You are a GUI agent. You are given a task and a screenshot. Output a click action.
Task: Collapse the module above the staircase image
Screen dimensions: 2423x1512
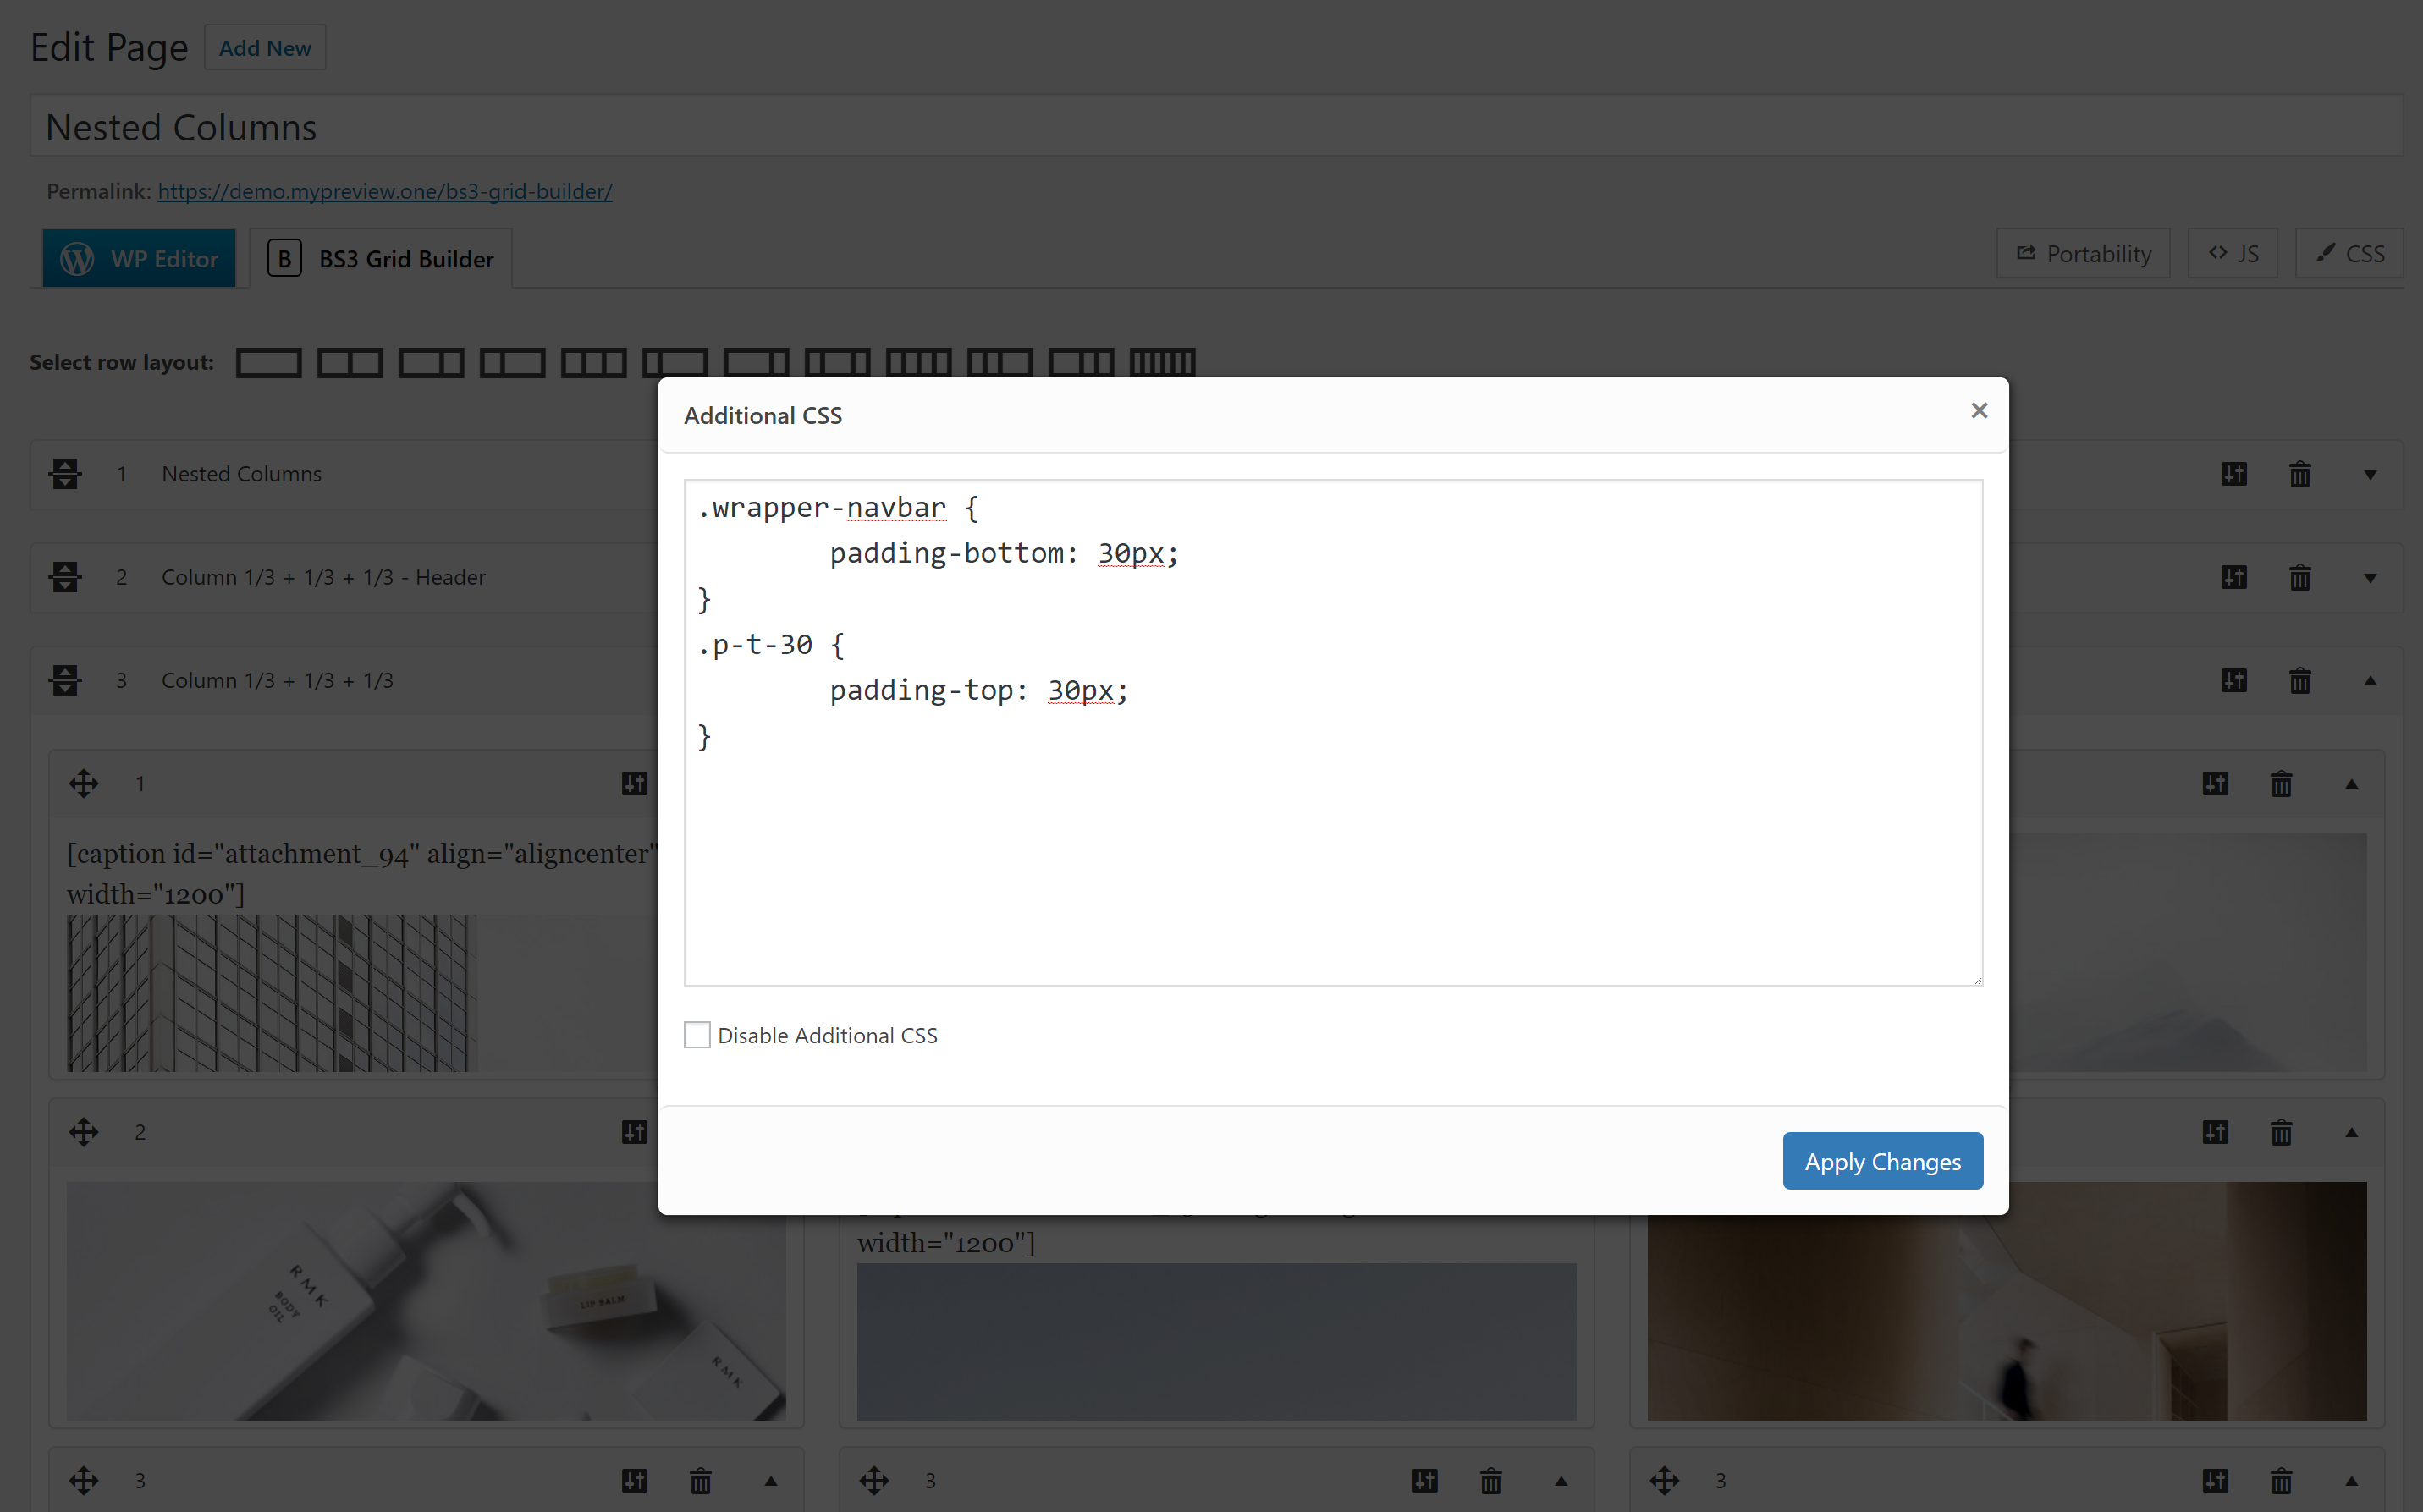(x=2352, y=1133)
